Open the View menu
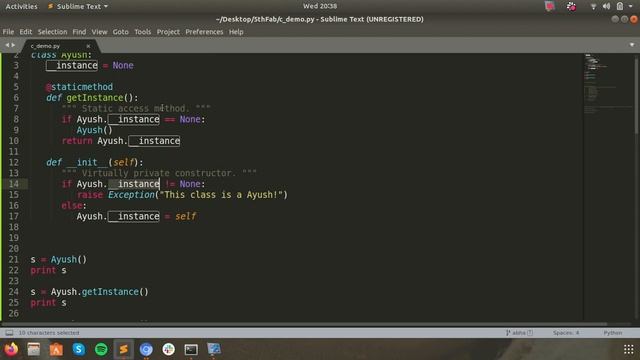 point(99,32)
